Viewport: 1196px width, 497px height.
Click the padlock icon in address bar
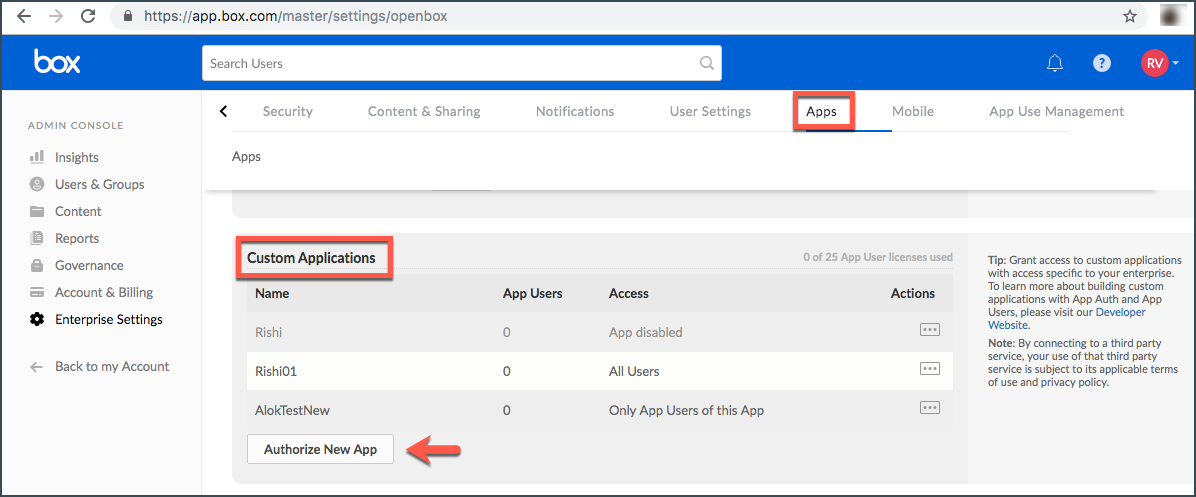[x=127, y=16]
